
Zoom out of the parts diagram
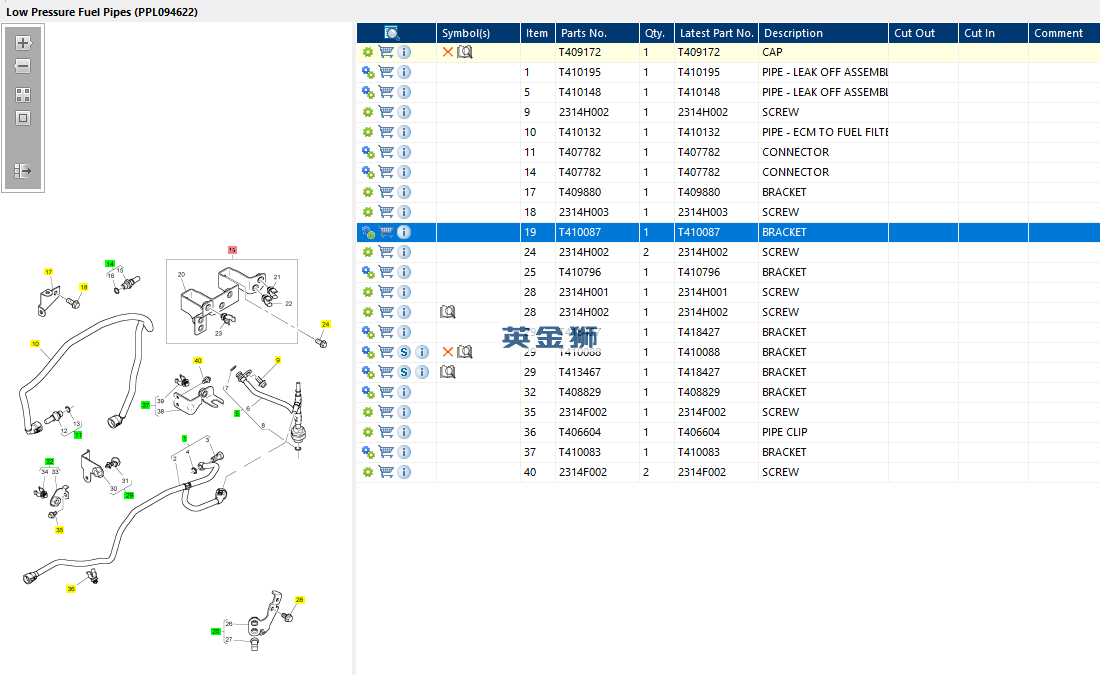click(23, 66)
